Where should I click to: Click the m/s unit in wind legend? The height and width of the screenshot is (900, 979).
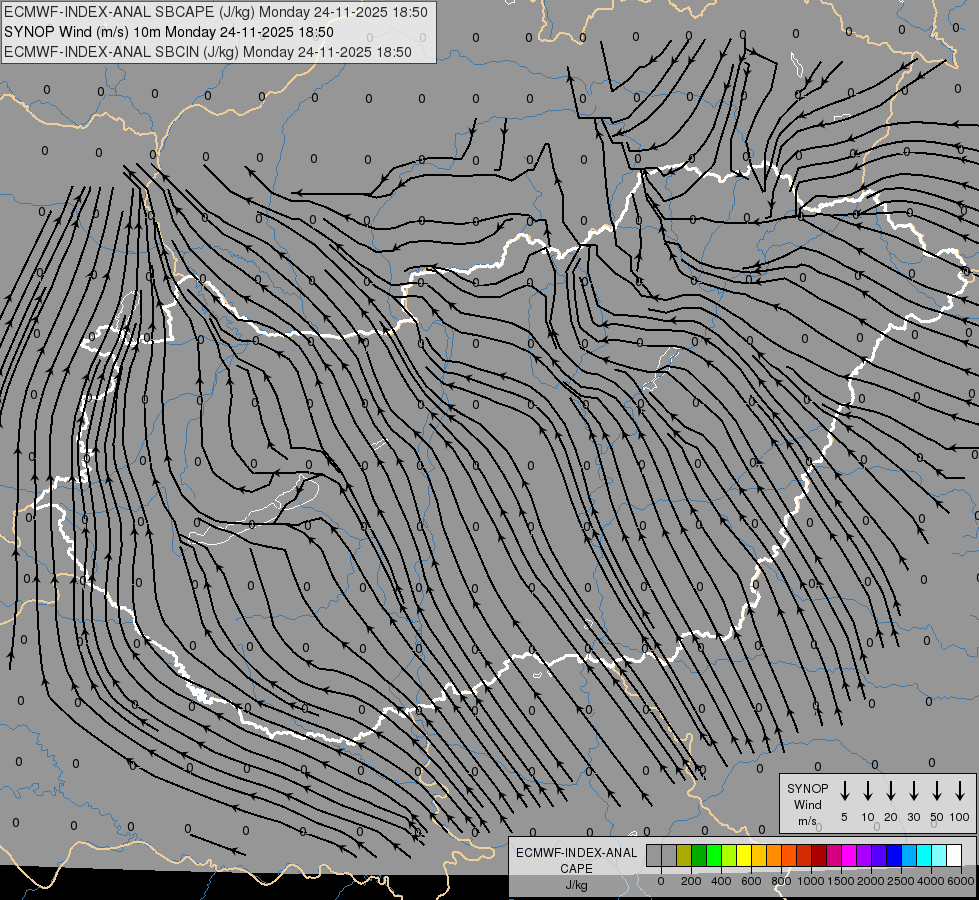pyautogui.click(x=807, y=821)
